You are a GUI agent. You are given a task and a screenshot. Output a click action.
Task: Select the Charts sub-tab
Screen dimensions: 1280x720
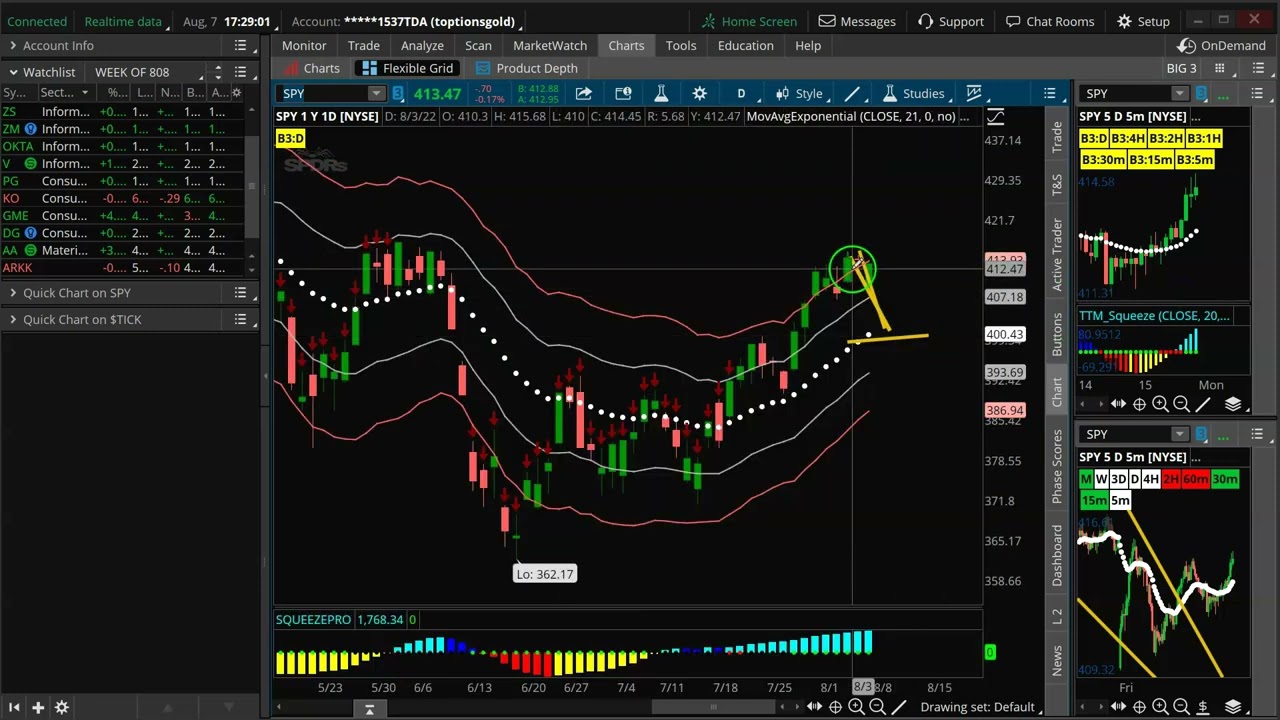pyautogui.click(x=313, y=68)
